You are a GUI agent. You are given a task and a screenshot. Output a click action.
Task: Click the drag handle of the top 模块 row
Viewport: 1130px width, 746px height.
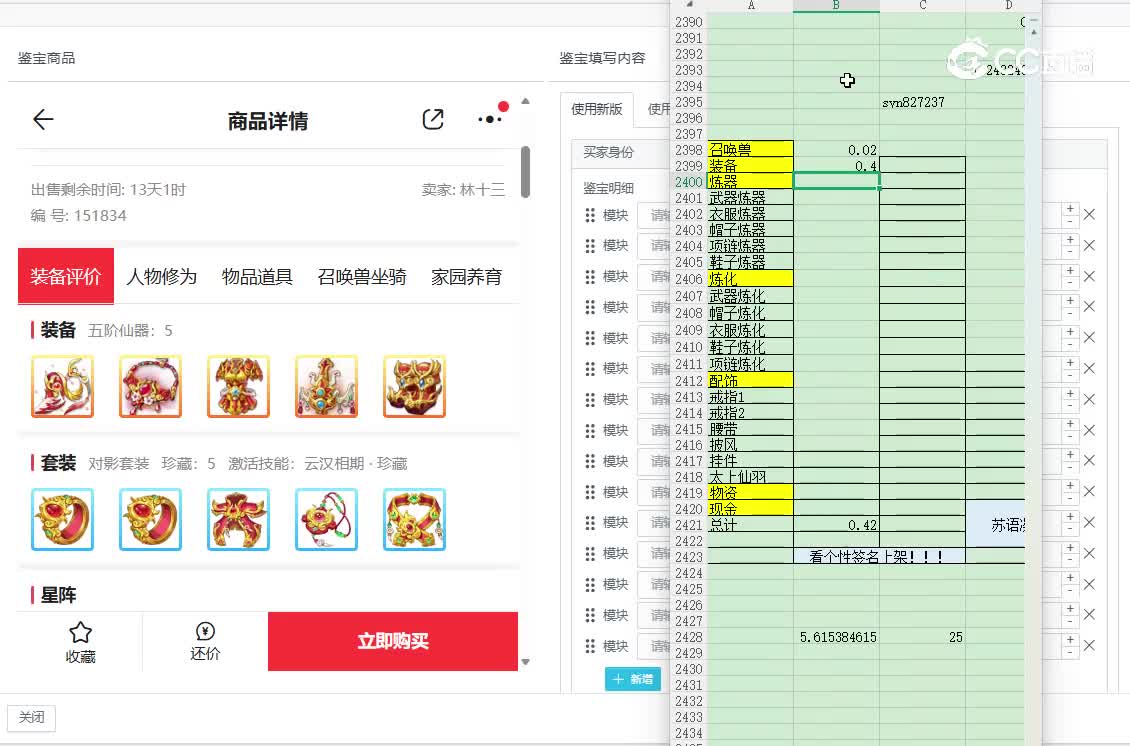pyautogui.click(x=590, y=215)
